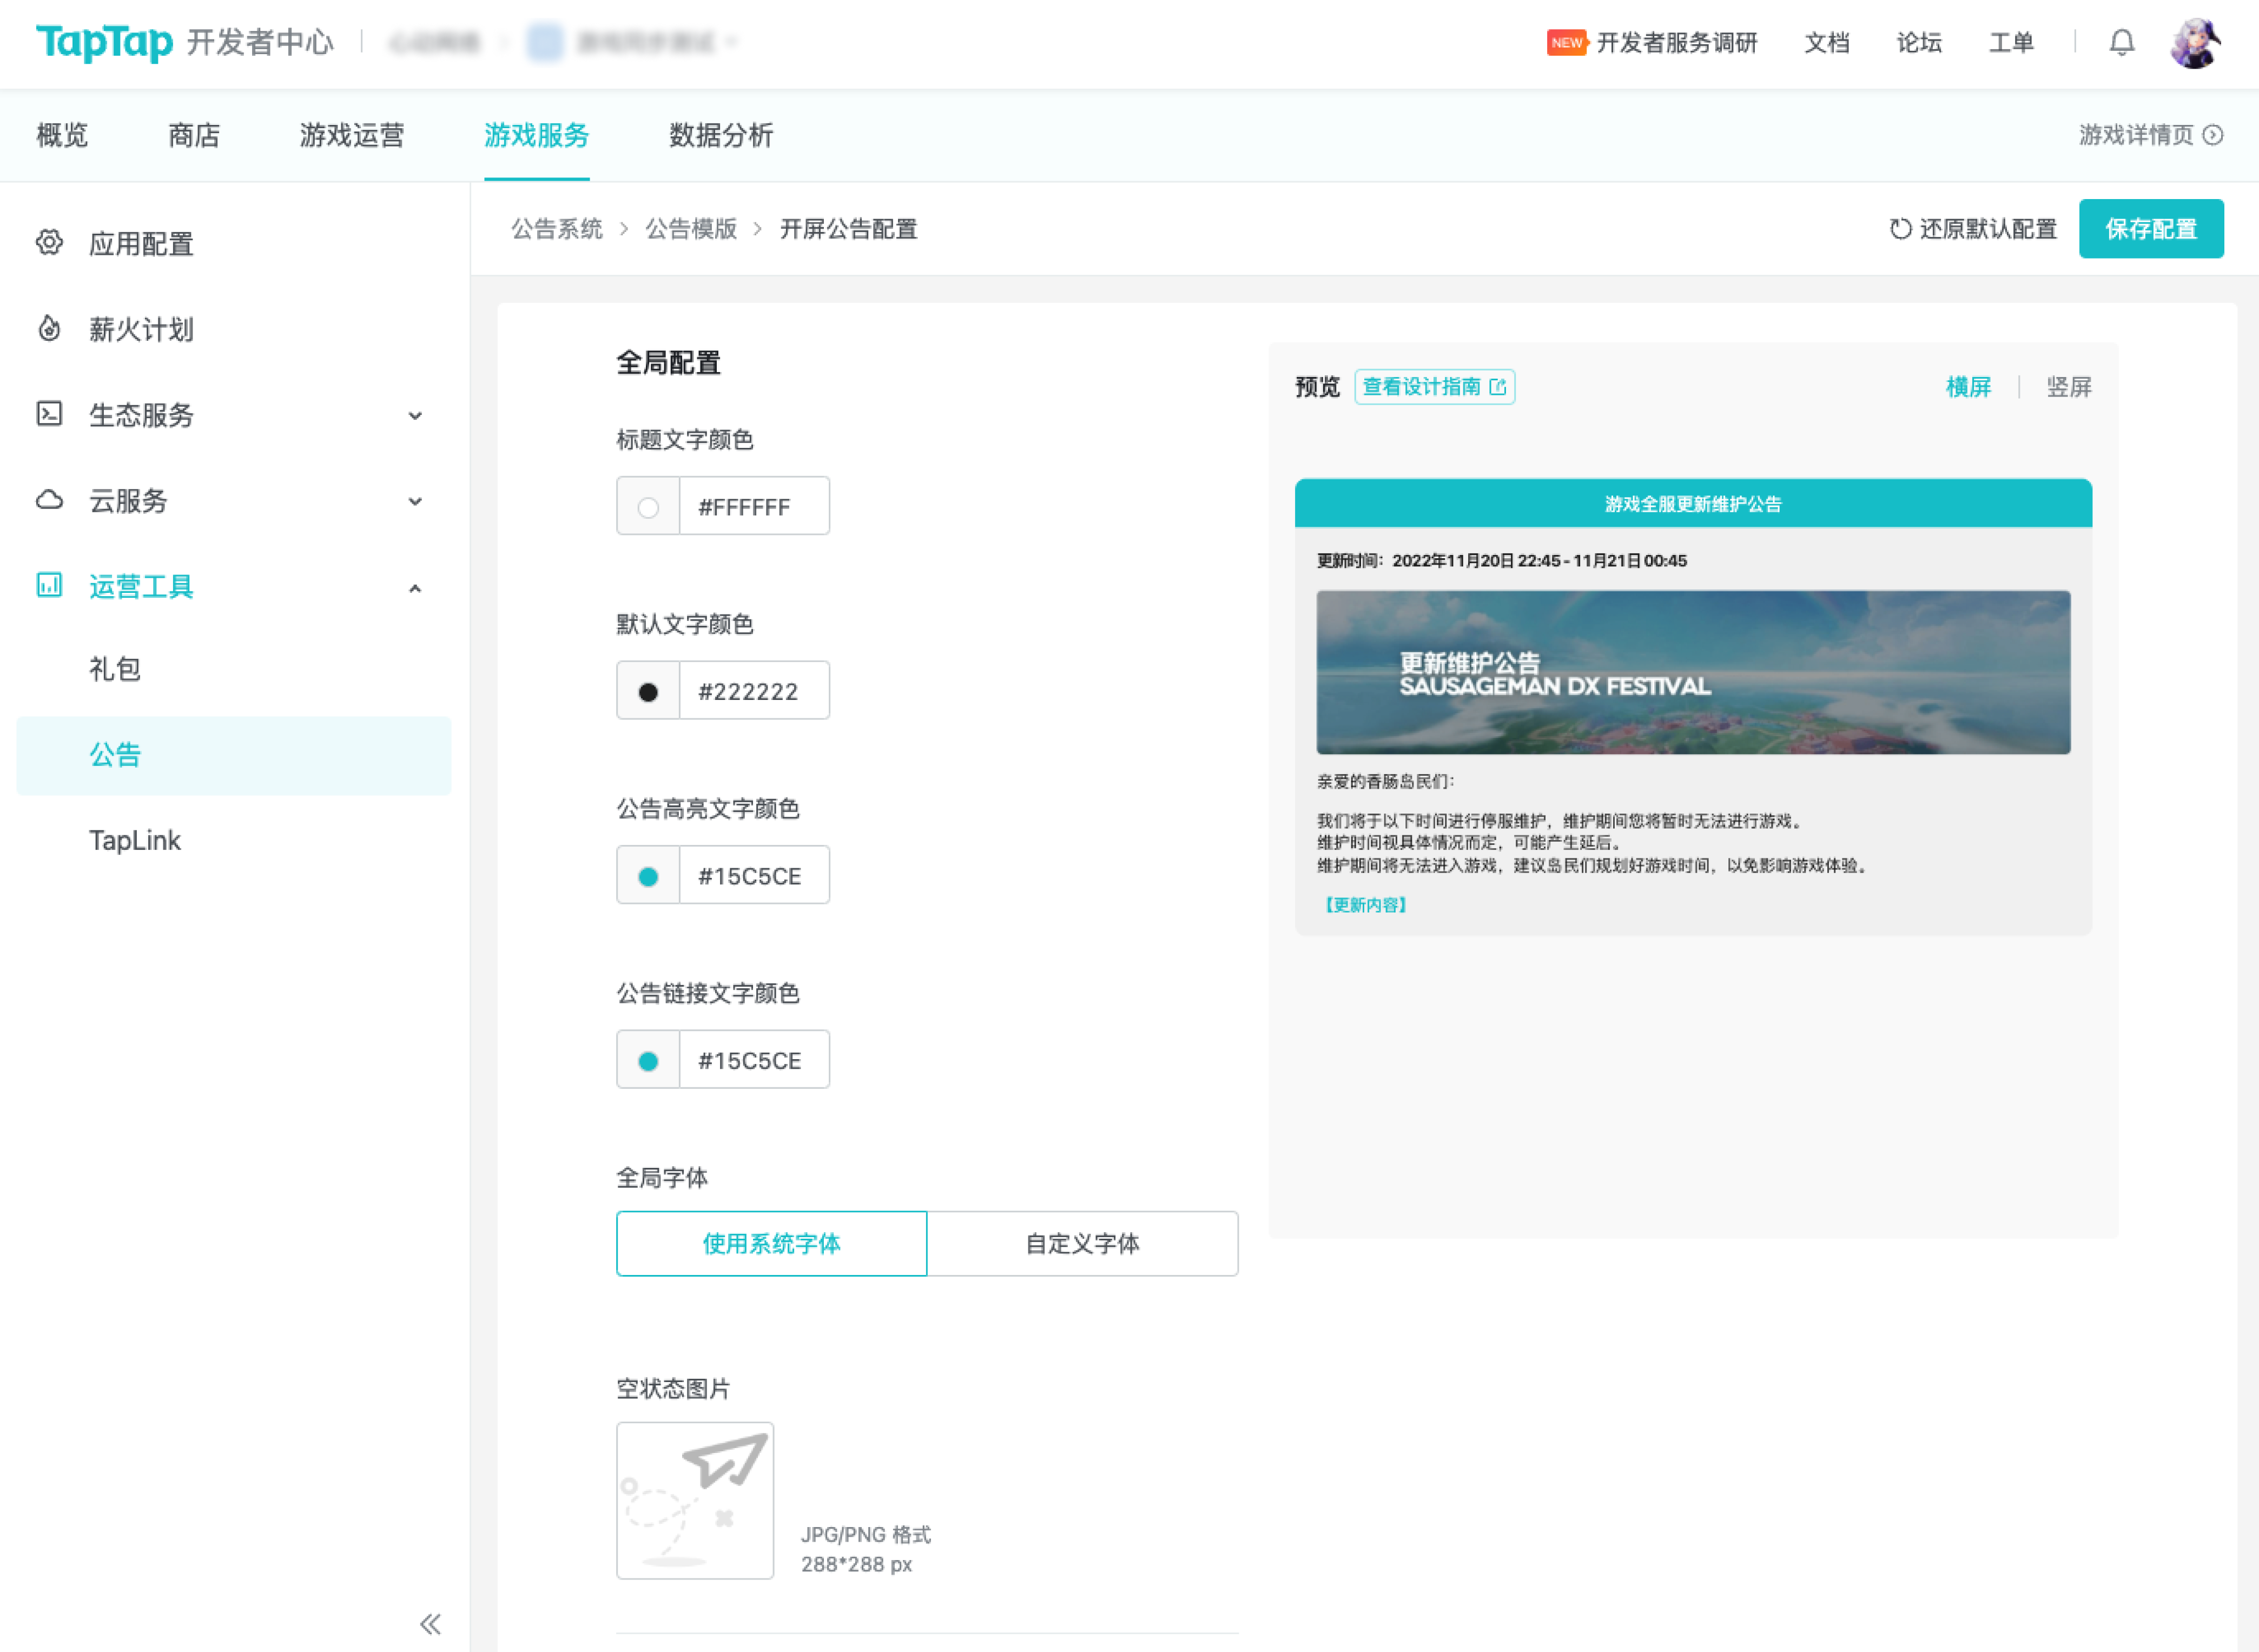This screenshot has height=1652, width=2259.
Task: Switch to the 数据分析 tab
Action: point(721,135)
